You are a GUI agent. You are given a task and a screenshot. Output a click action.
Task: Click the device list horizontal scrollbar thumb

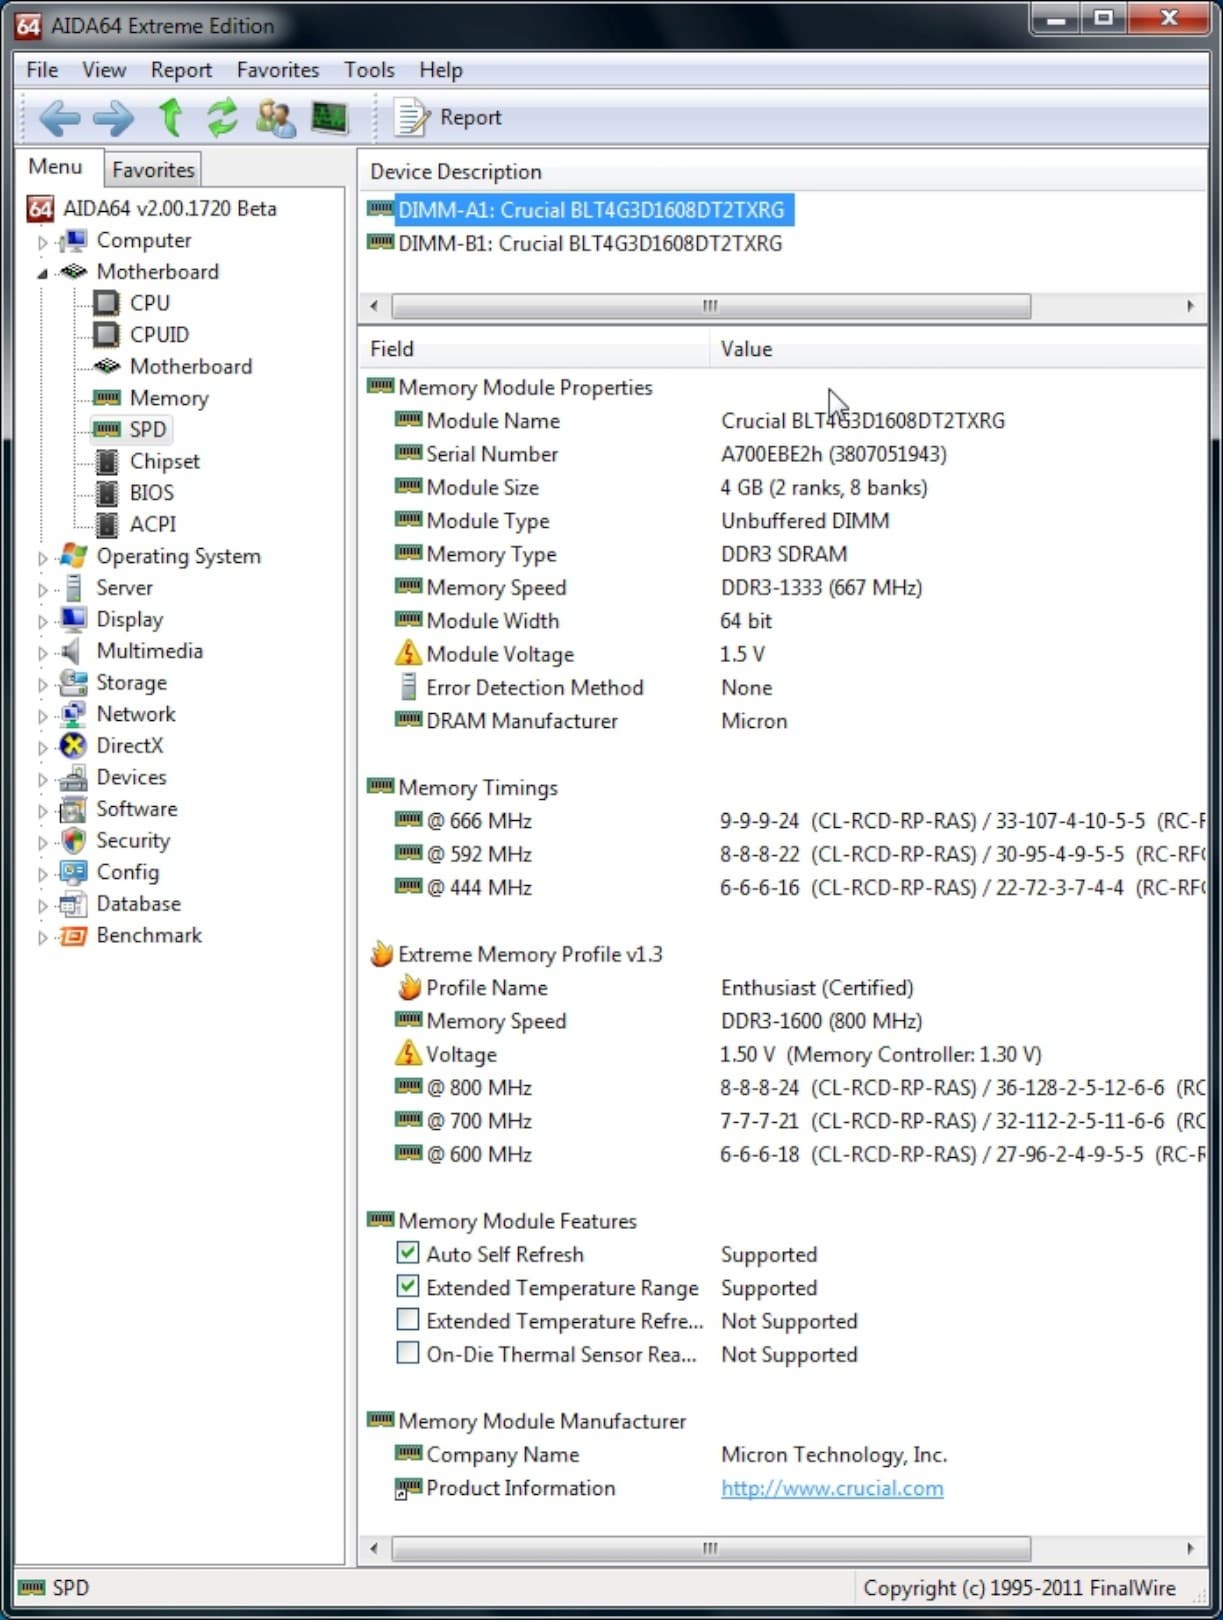[711, 306]
